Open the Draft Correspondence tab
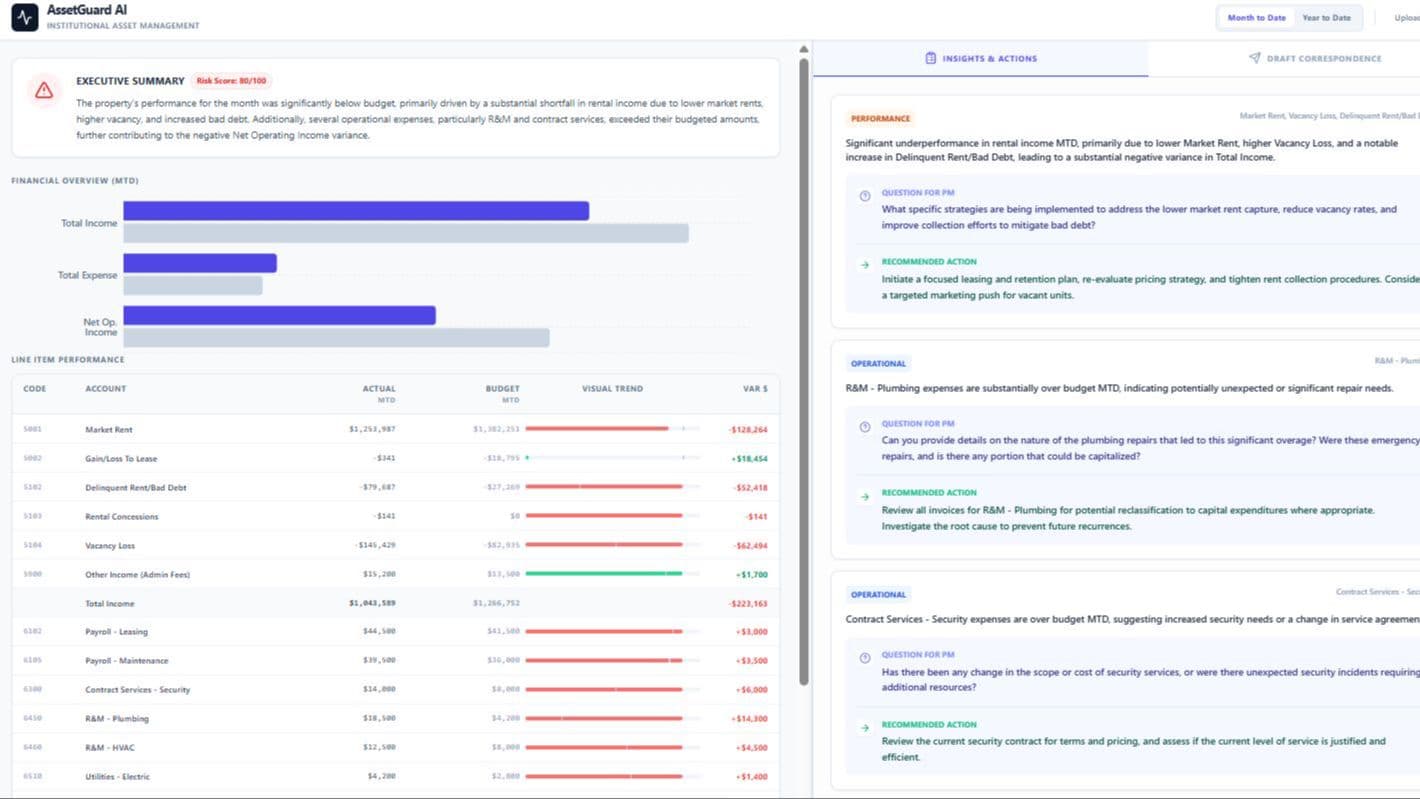1420x799 pixels. [1315, 58]
